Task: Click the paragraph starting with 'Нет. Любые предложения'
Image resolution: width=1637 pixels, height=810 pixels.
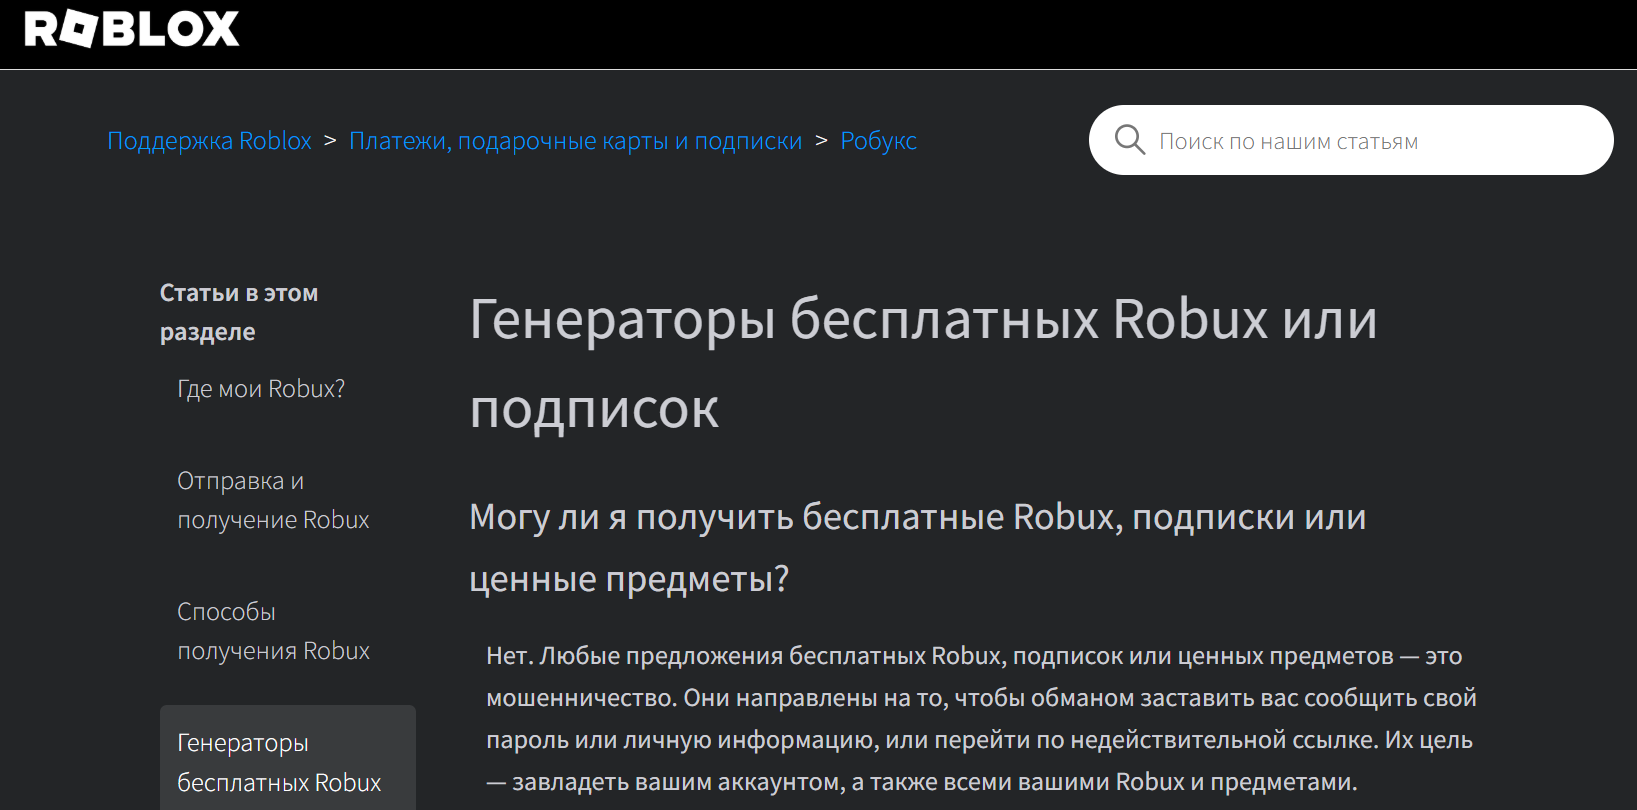Action: (x=981, y=719)
